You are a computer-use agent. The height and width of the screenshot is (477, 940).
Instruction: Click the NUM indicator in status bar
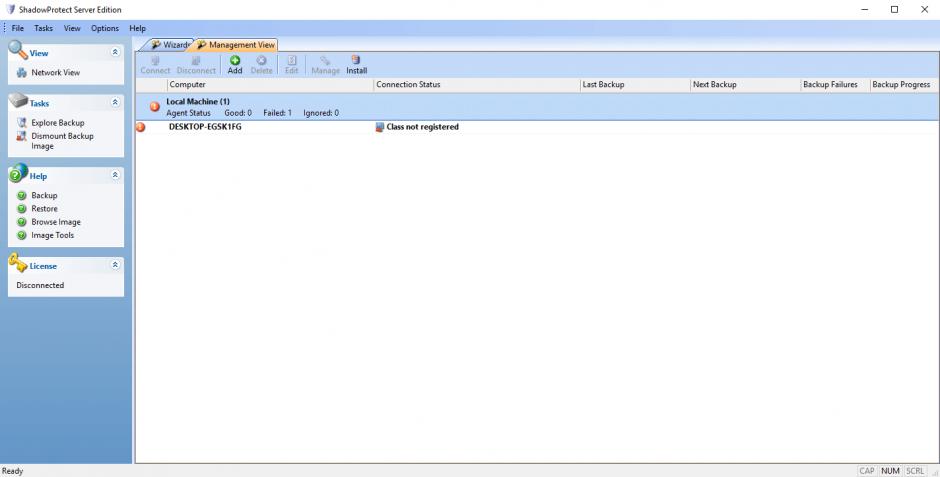890,471
